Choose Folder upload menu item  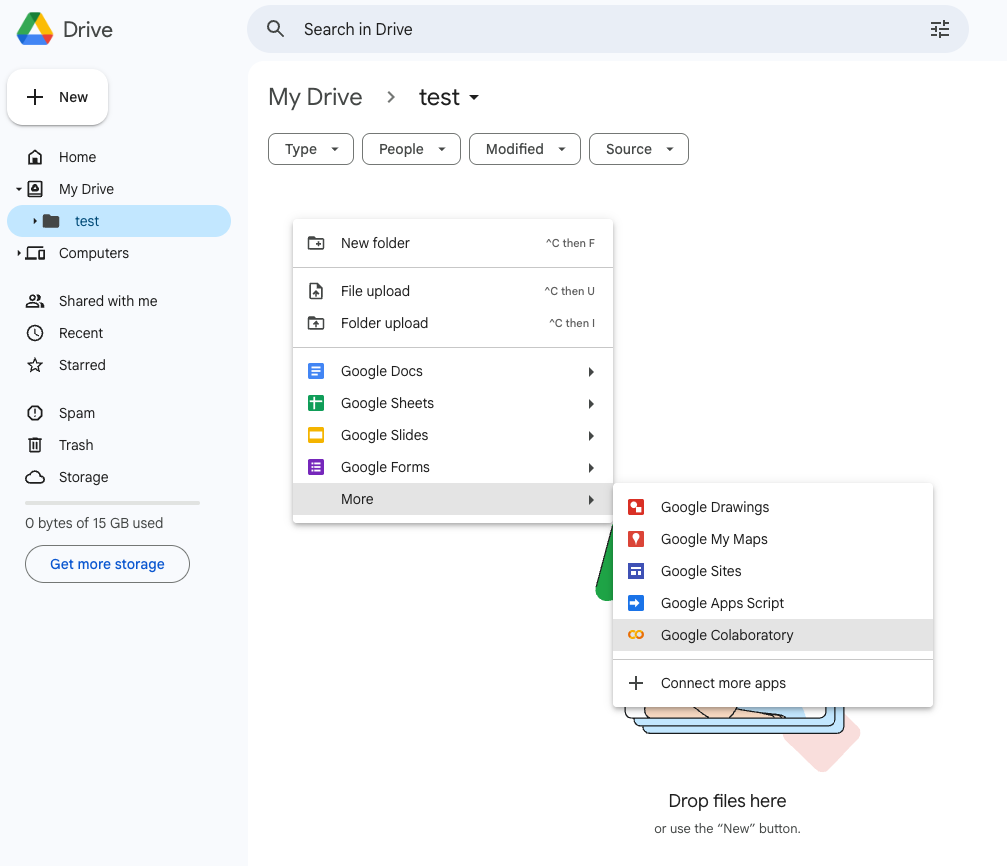453,323
